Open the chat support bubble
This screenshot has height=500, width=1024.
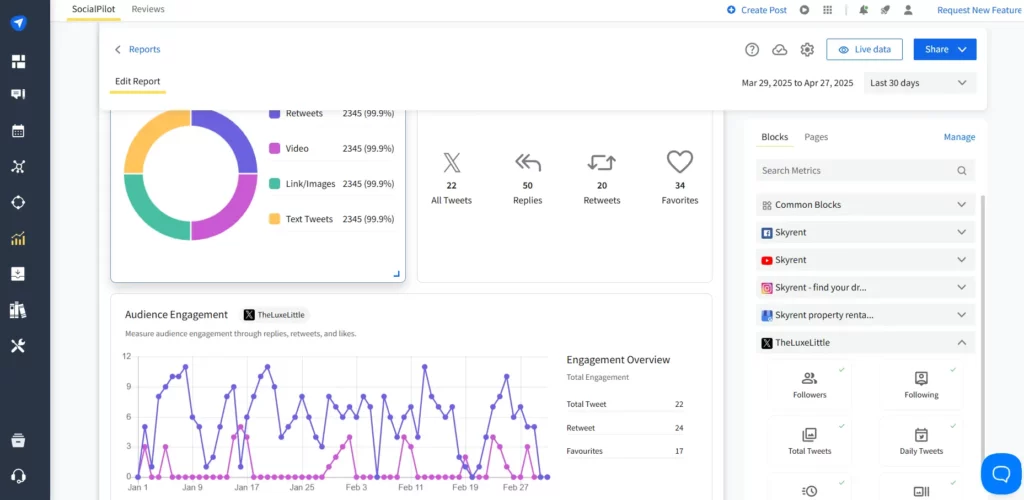1001,473
